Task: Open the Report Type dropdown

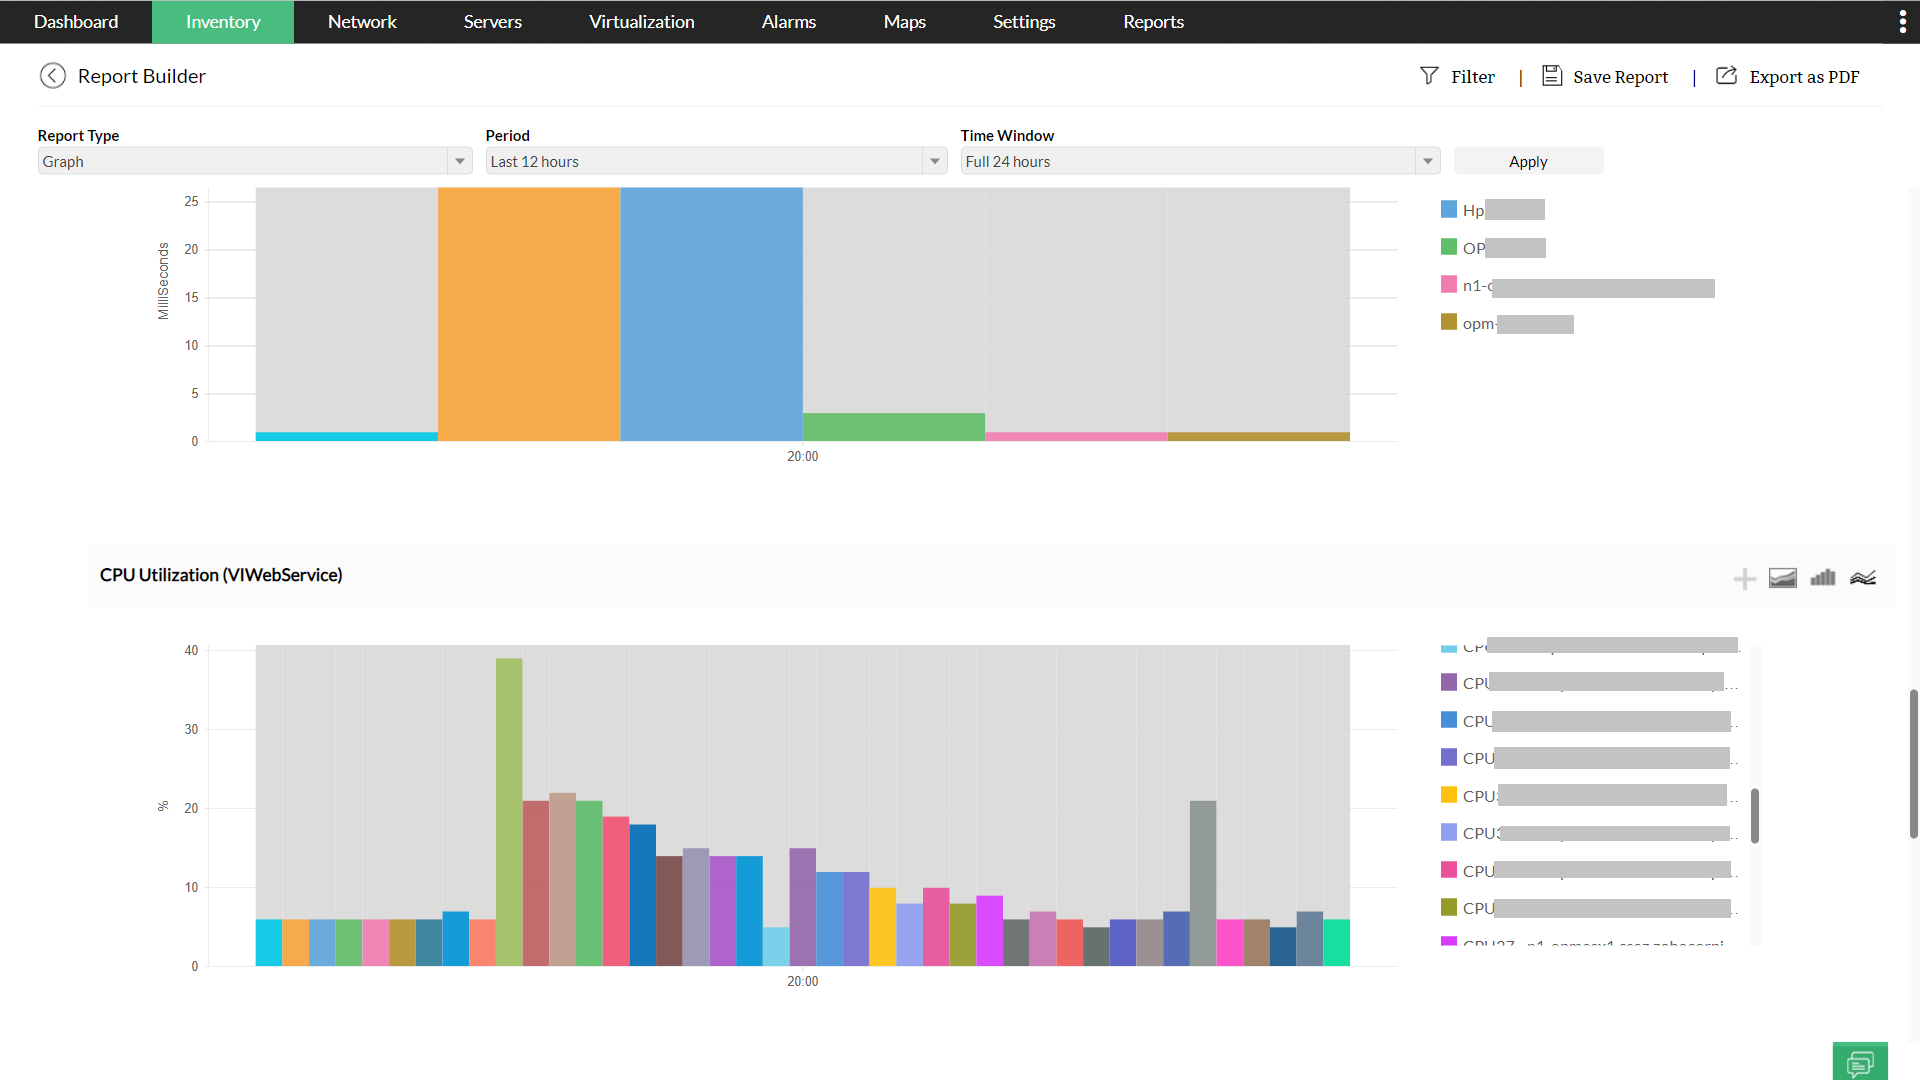Action: pyautogui.click(x=459, y=161)
